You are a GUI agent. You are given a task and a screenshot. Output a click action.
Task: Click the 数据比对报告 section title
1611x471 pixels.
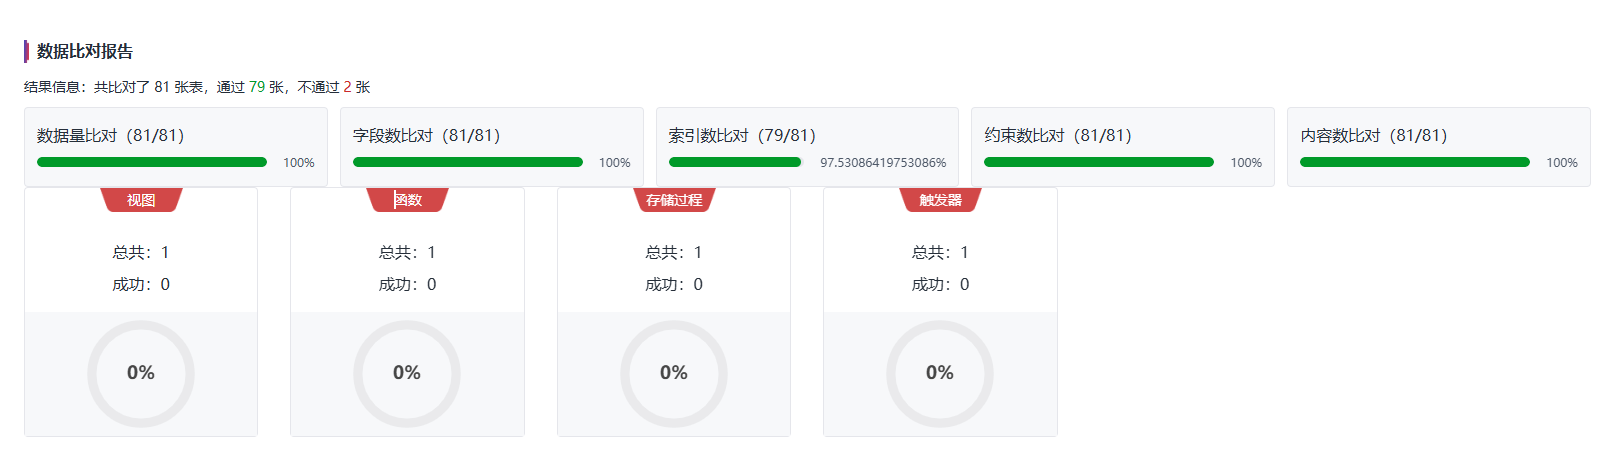point(84,51)
